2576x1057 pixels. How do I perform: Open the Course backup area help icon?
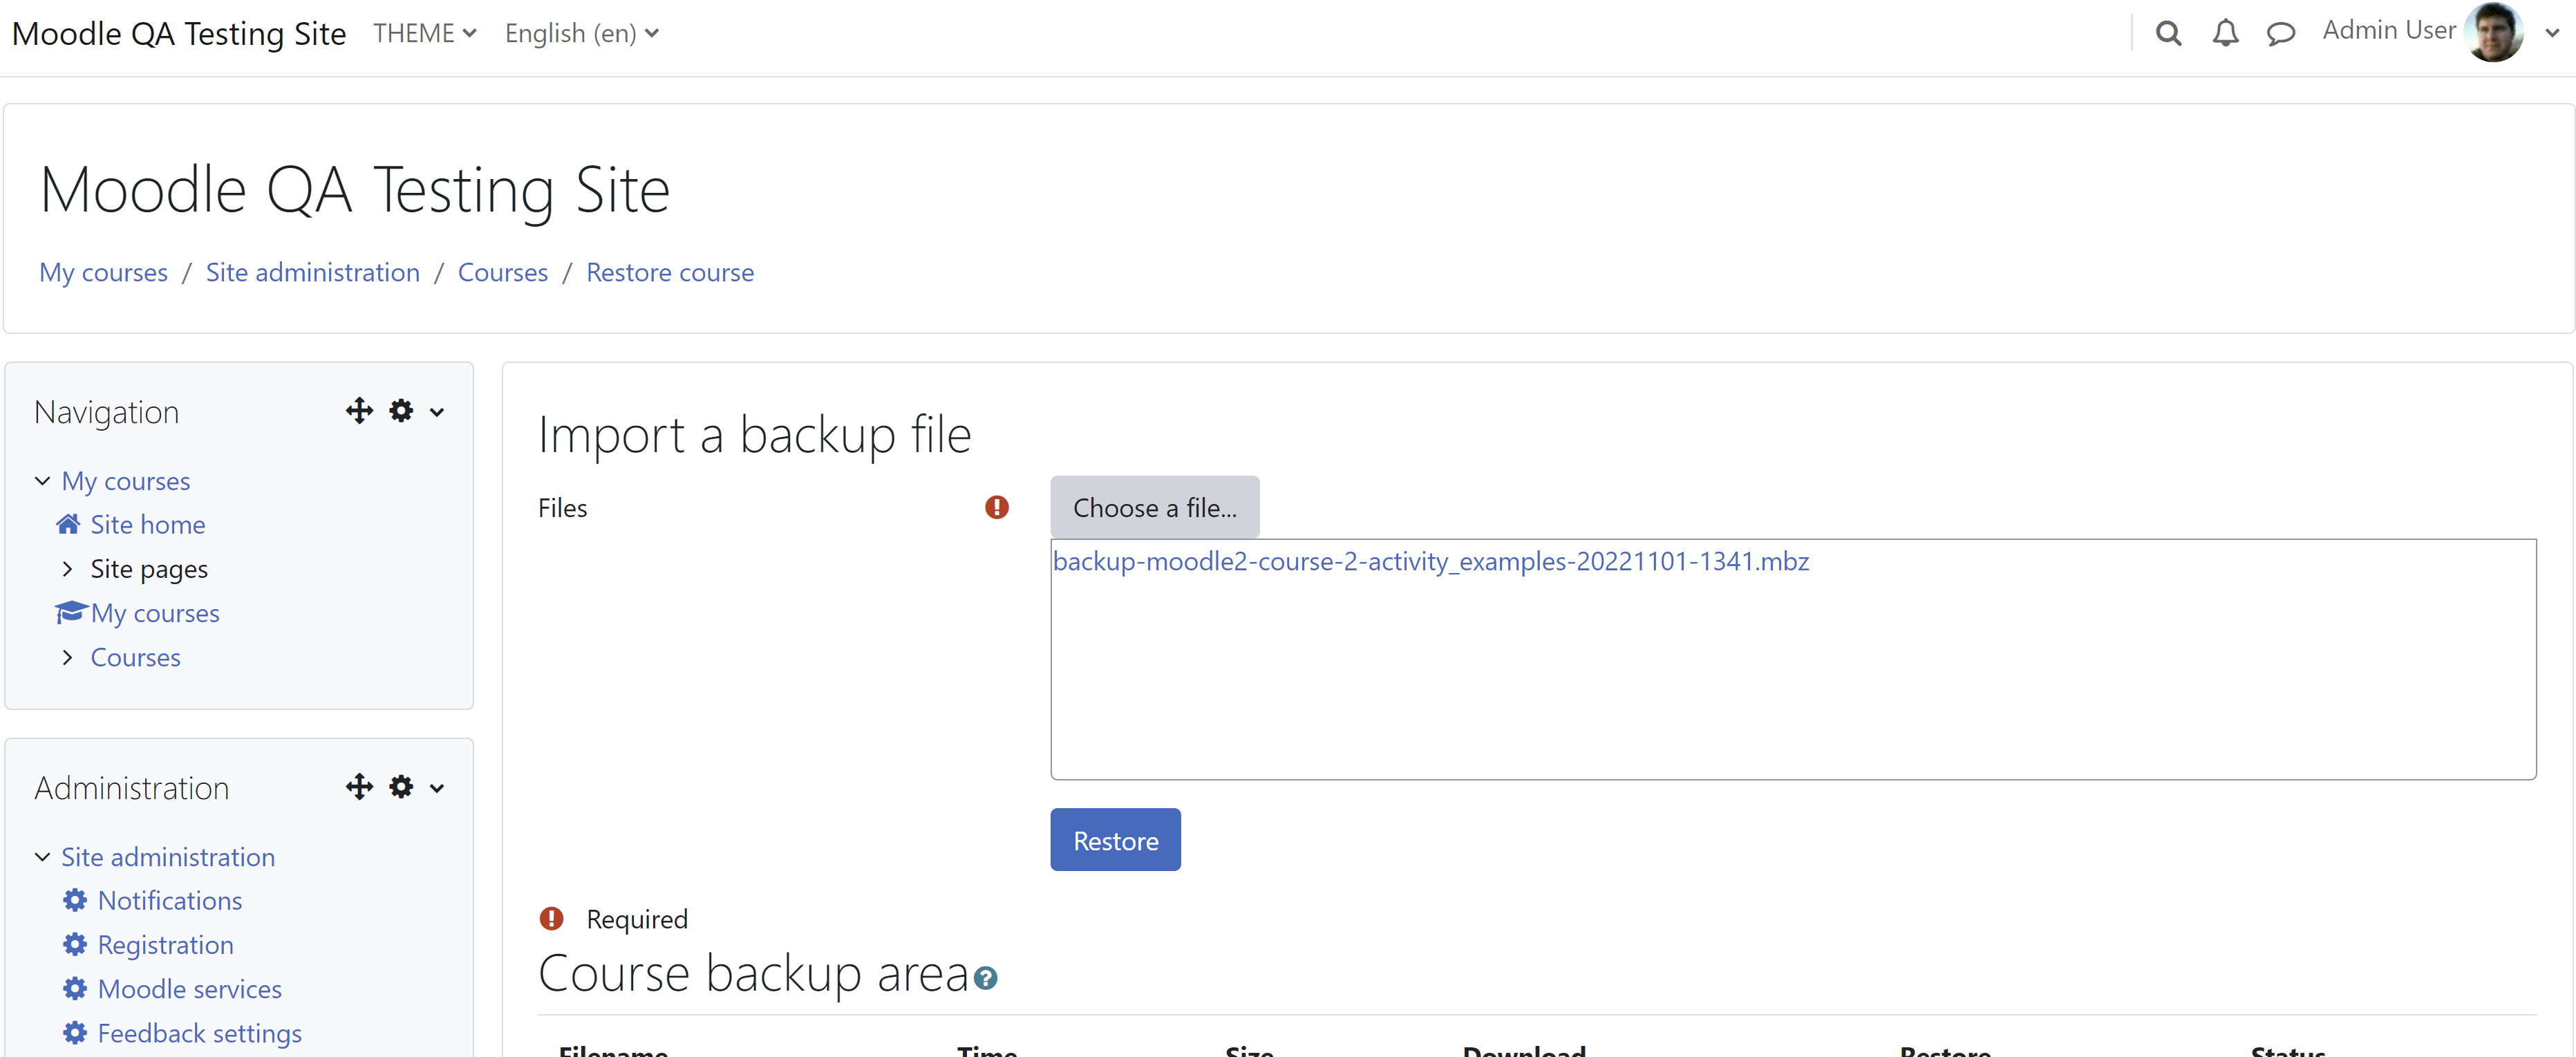click(986, 978)
